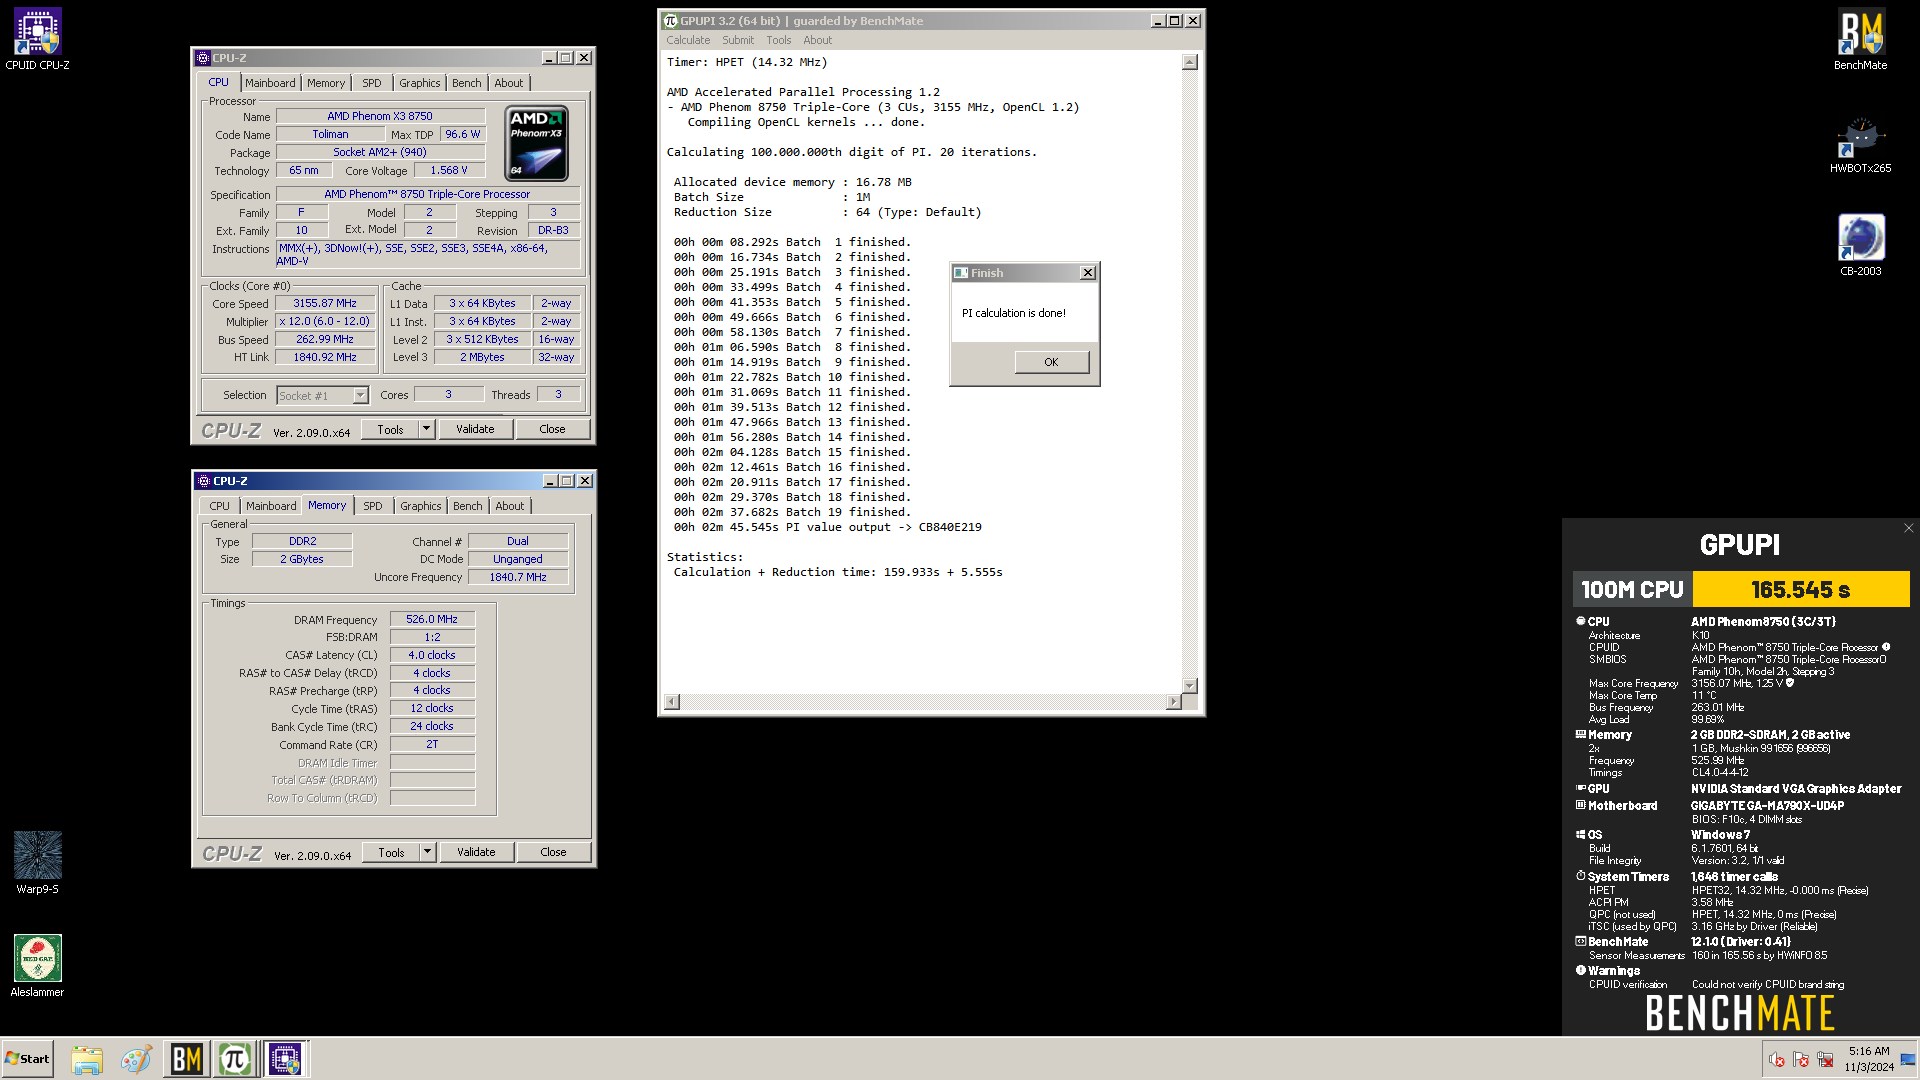Click the GPUPI window title icon
Viewport: 1920px width, 1080px height.
tap(671, 21)
